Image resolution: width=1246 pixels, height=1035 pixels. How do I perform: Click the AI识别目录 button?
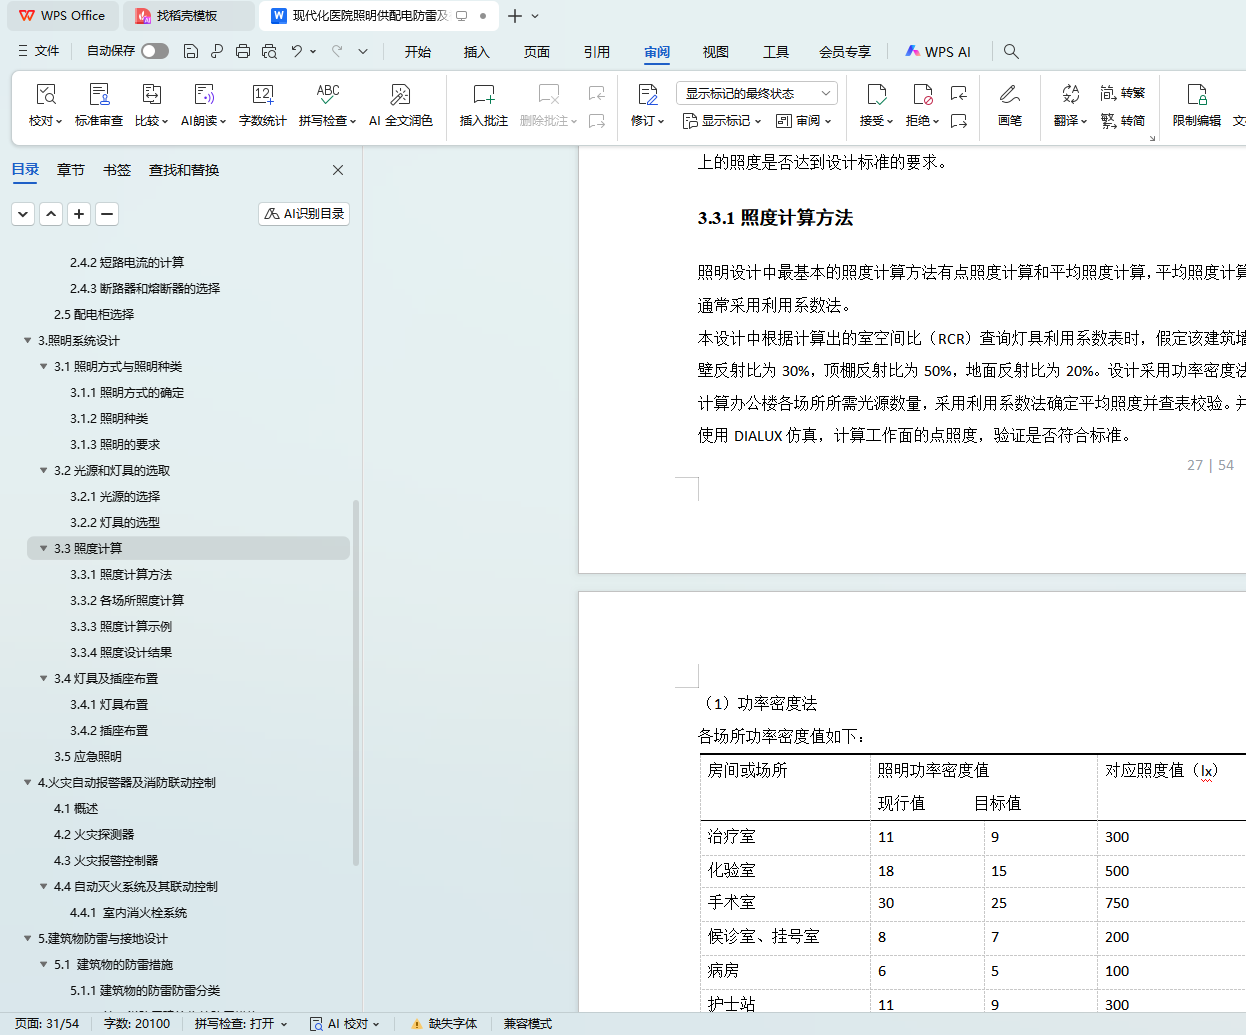pyautogui.click(x=304, y=214)
